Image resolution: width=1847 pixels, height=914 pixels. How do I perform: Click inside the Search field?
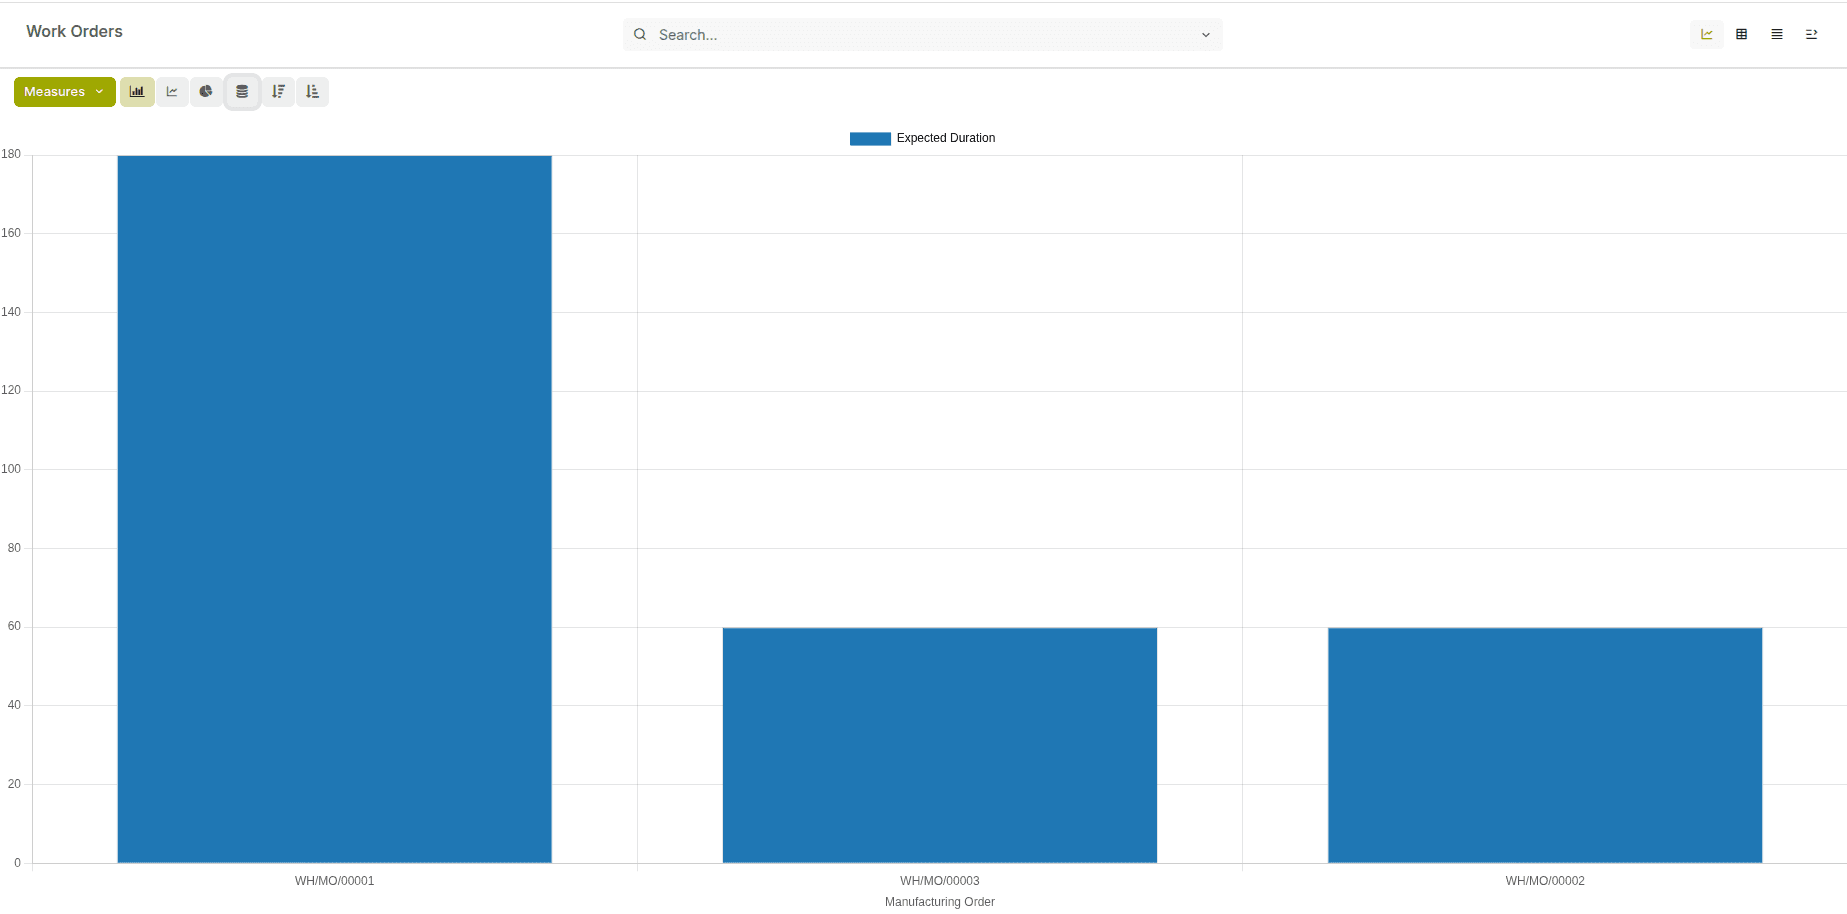(x=900, y=34)
